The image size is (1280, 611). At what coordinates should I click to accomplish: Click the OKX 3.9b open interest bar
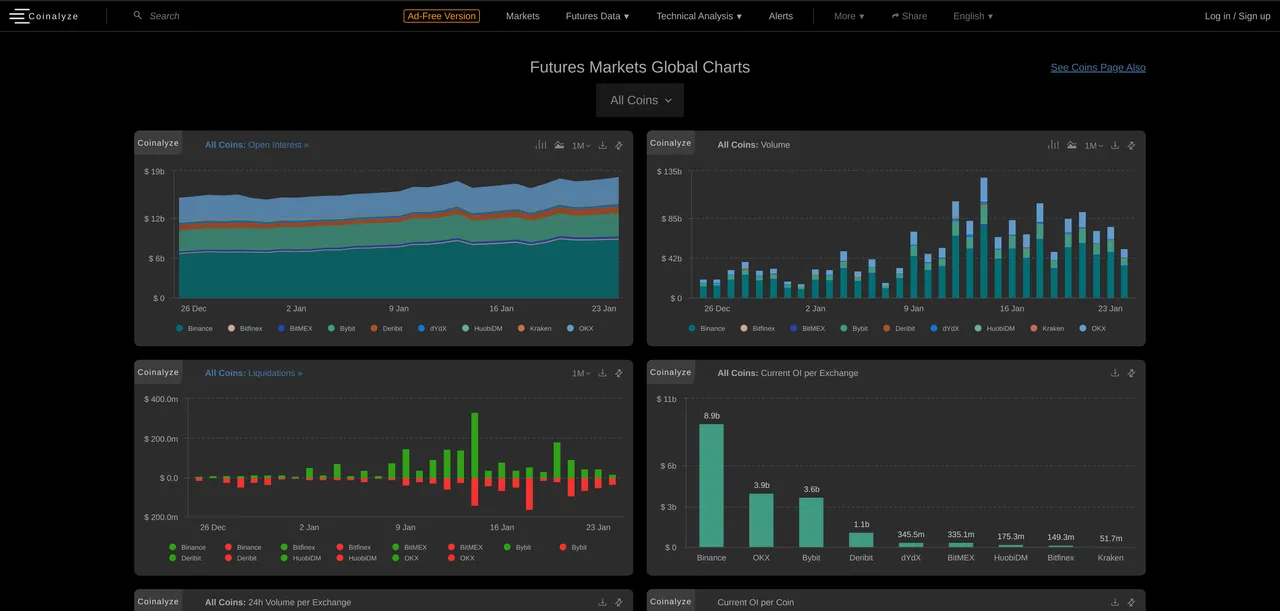761,520
